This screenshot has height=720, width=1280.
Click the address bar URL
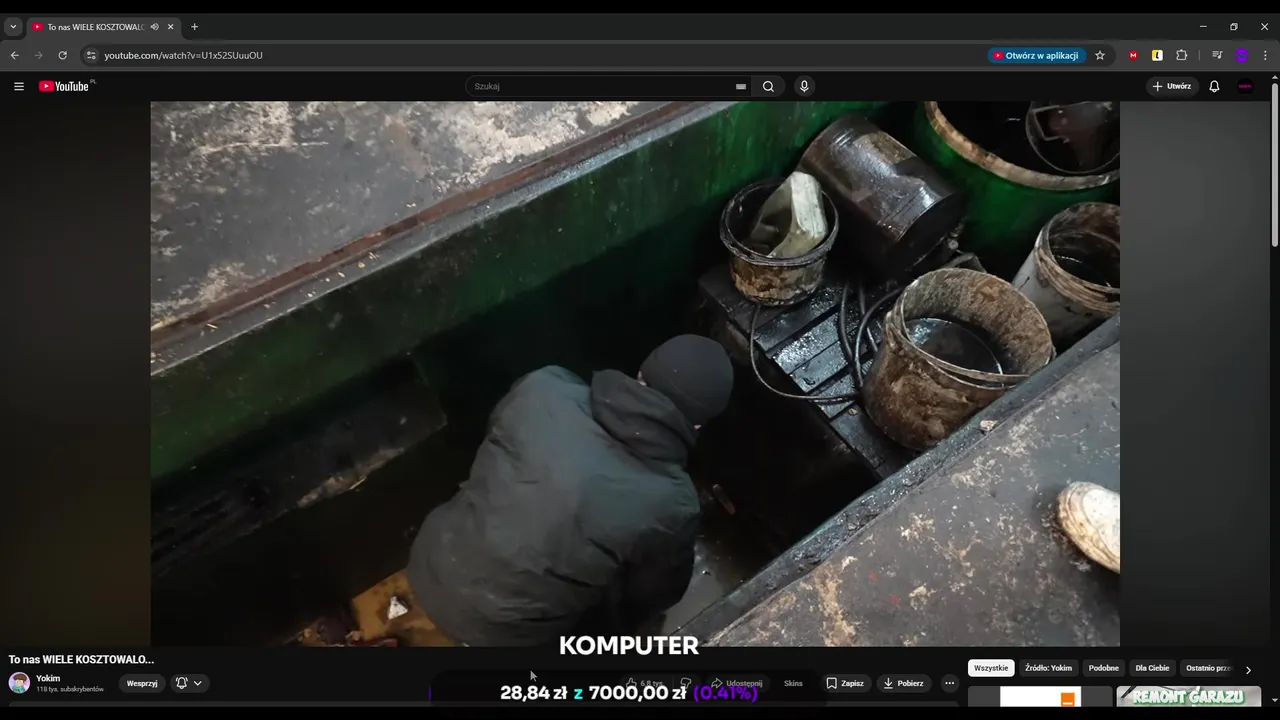point(184,55)
